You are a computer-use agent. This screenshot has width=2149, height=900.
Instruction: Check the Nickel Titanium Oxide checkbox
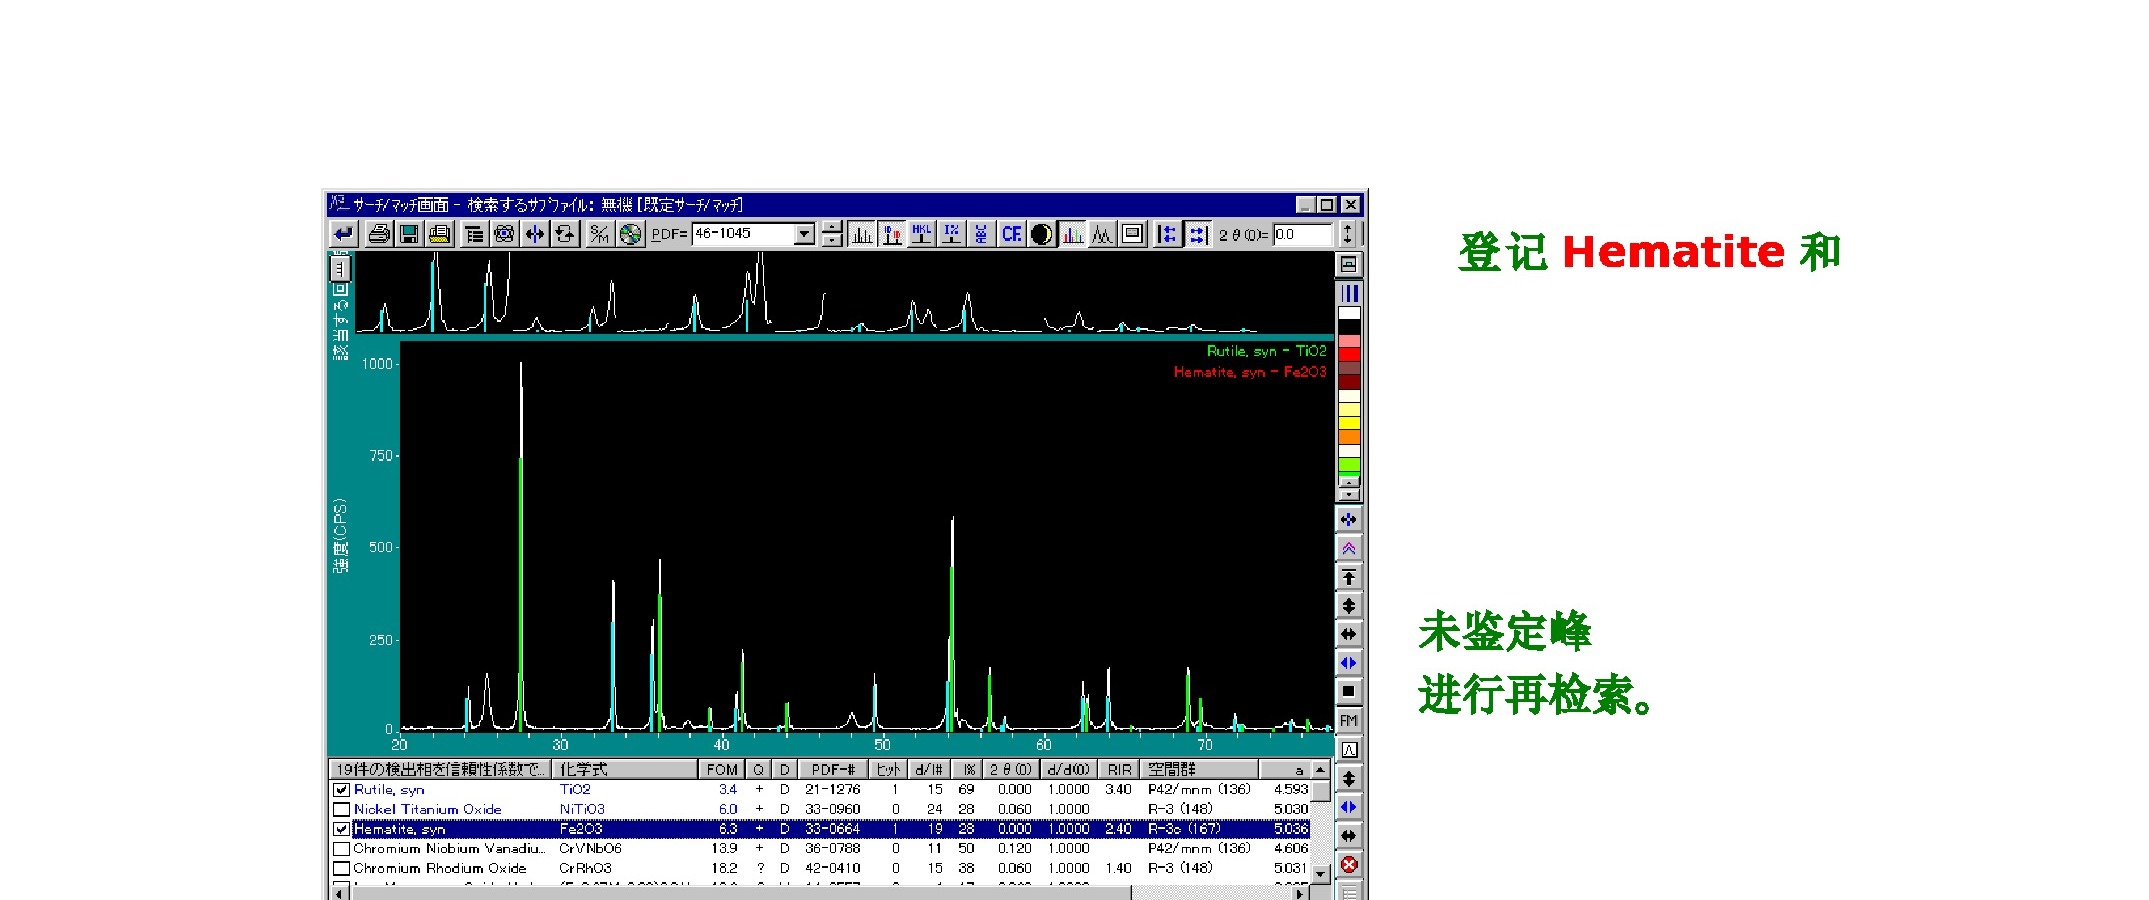[342, 810]
